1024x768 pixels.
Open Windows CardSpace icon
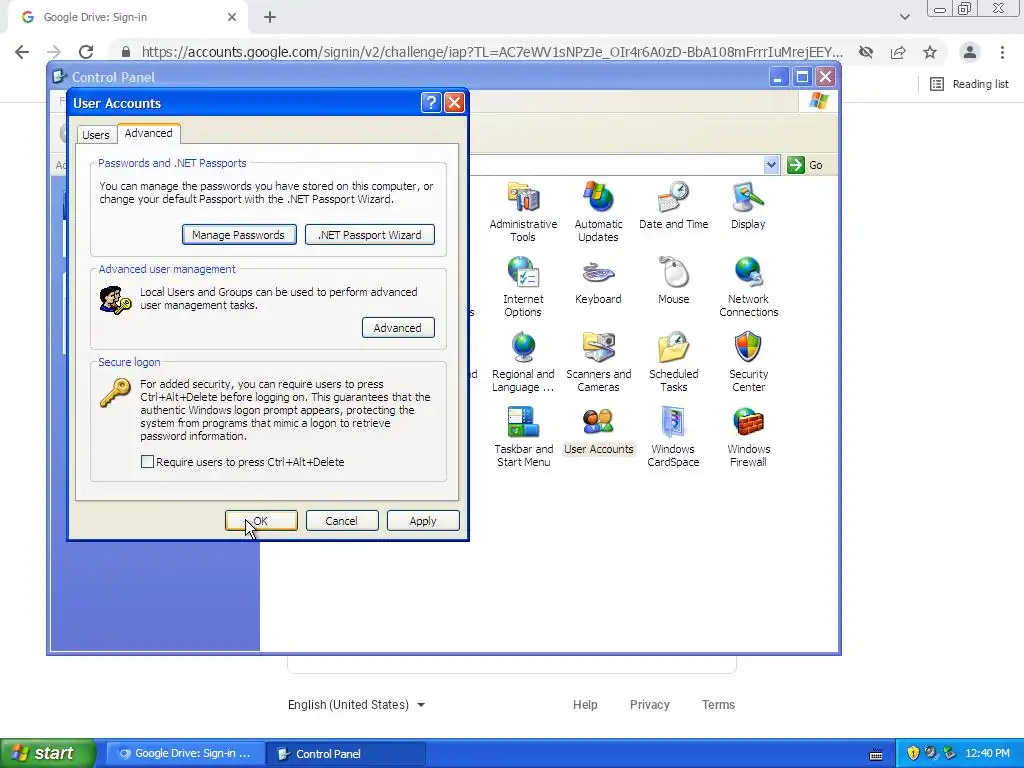pos(673,437)
